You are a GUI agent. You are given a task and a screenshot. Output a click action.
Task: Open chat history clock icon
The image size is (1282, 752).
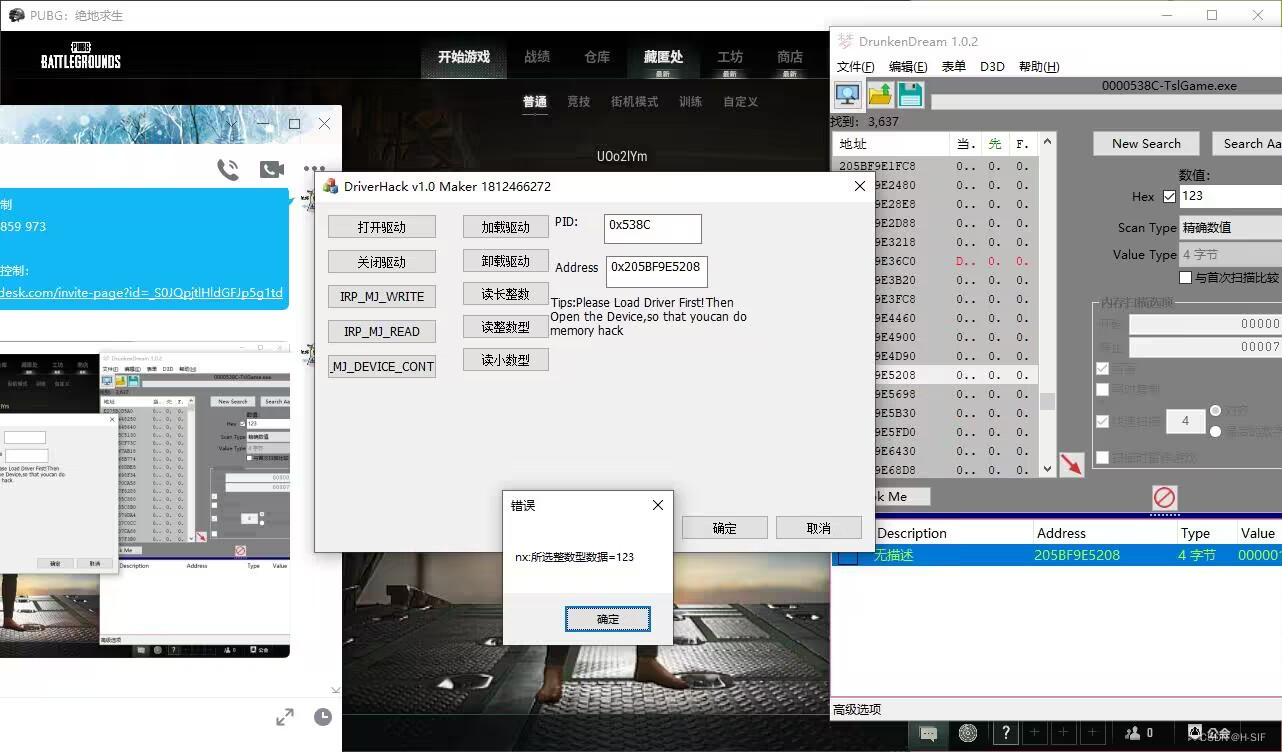coord(322,717)
